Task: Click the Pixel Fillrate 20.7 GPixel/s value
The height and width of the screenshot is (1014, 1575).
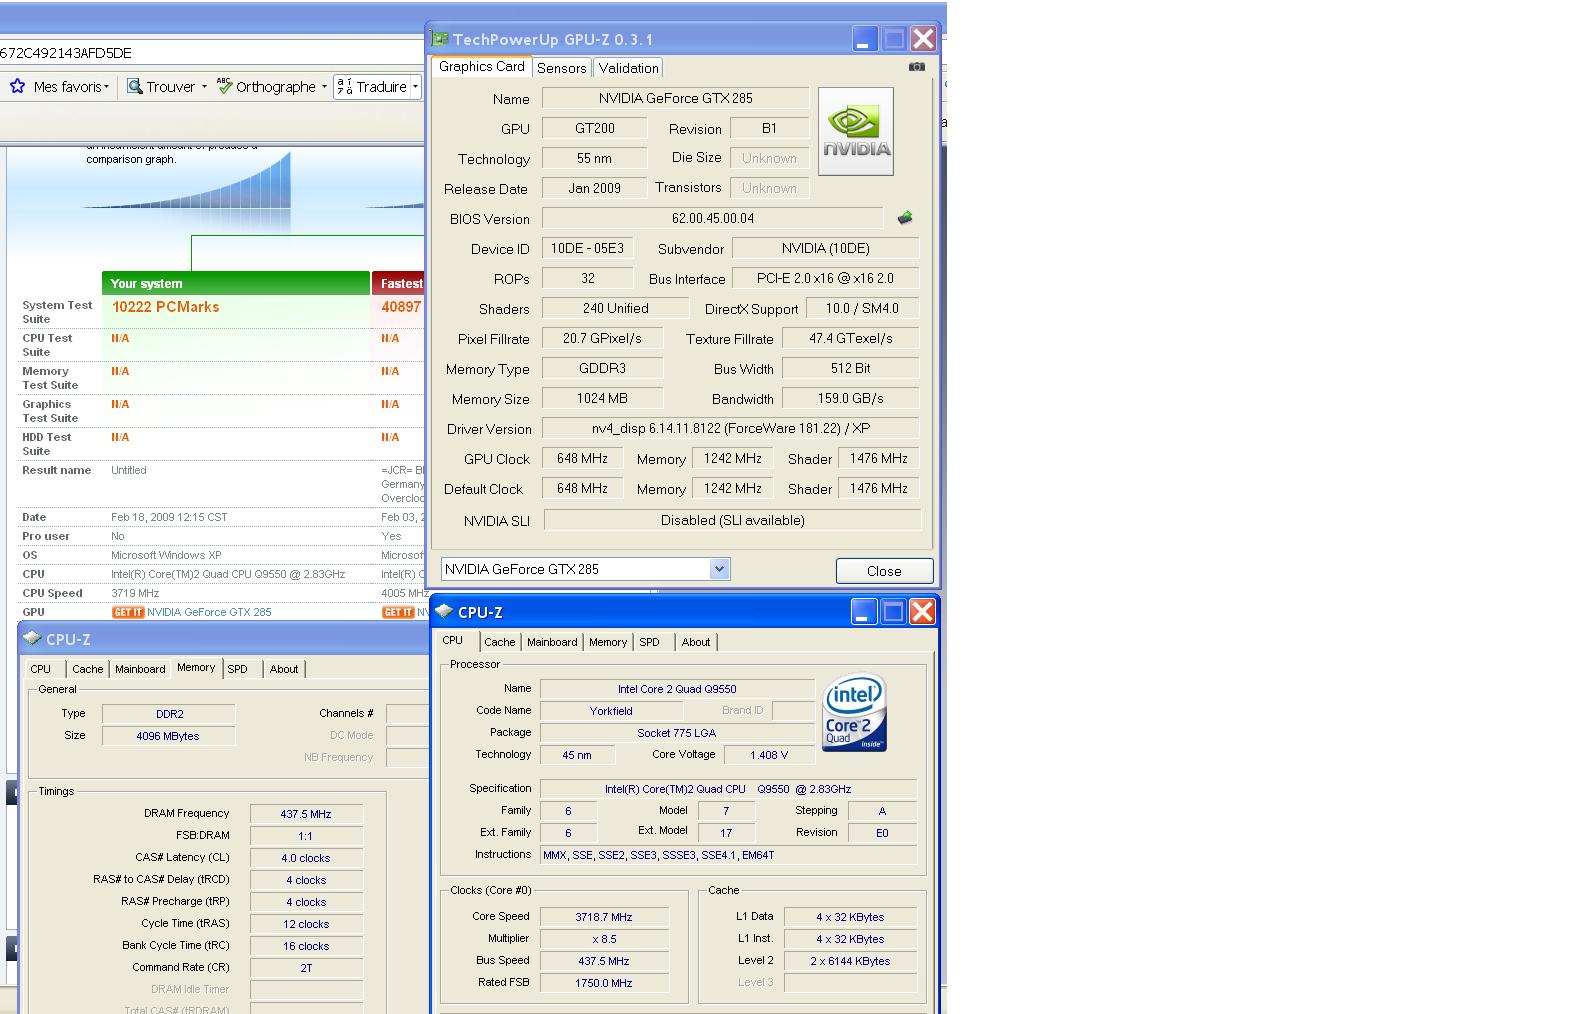Action: (602, 338)
